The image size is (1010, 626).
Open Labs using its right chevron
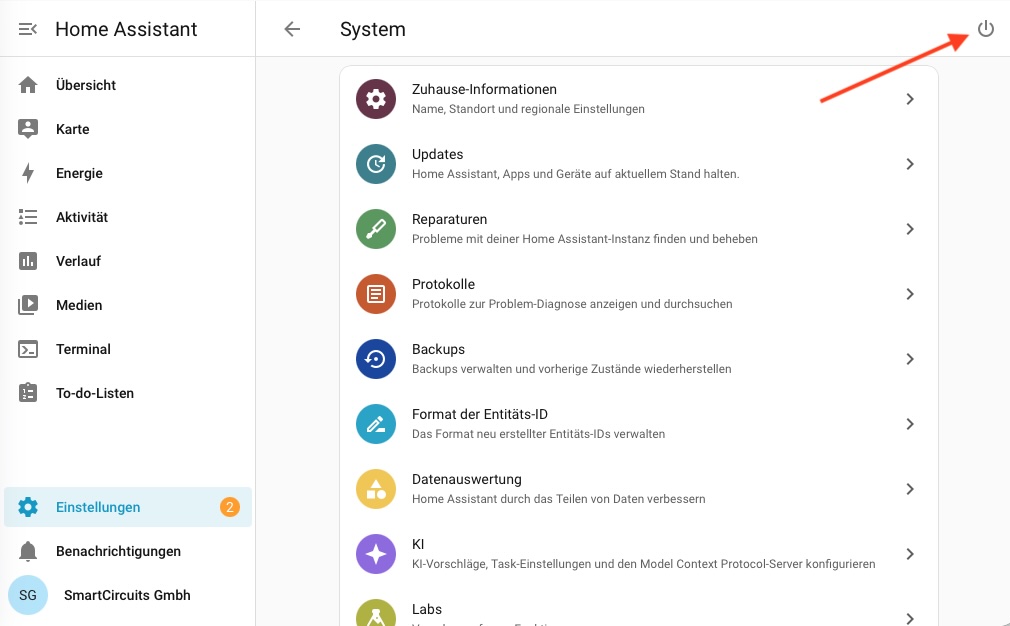click(910, 618)
